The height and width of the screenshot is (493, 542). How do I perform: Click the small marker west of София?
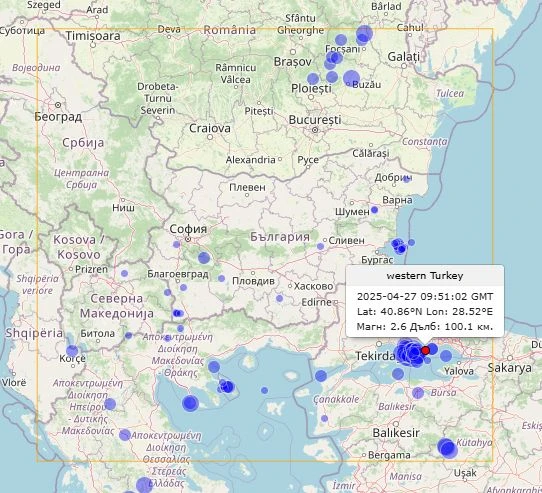click(176, 244)
